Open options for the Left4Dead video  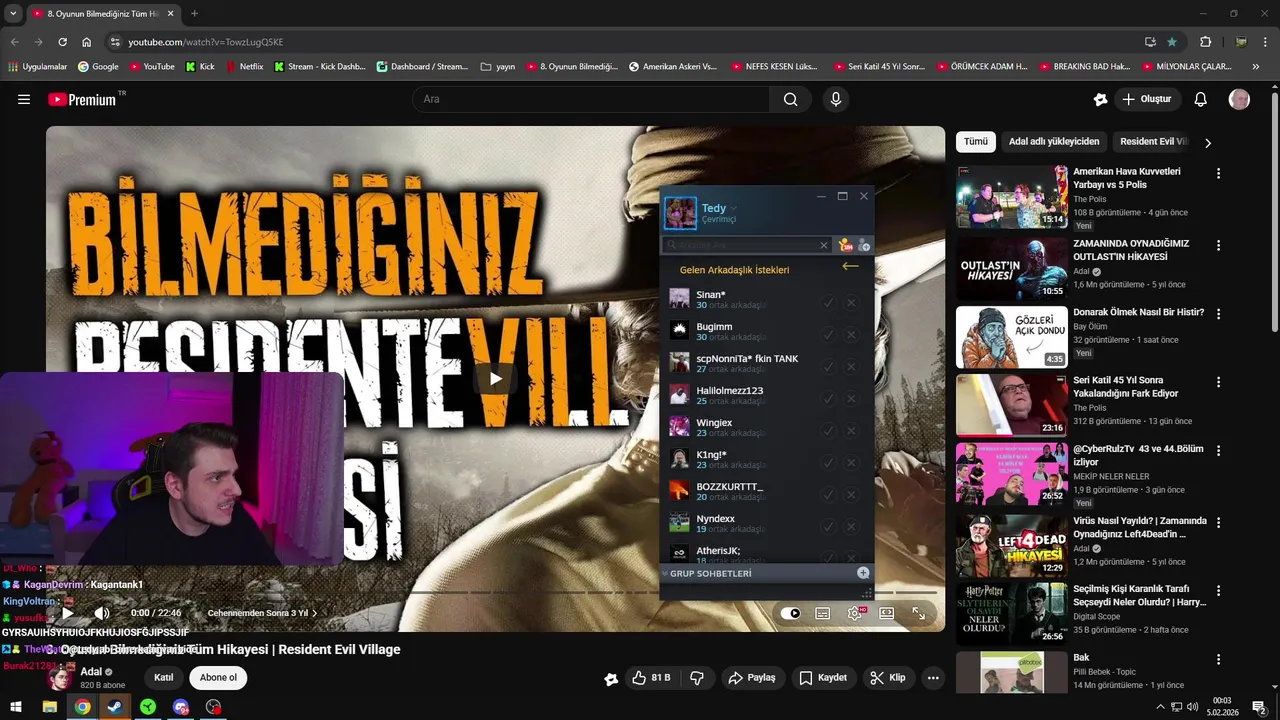1218,522
